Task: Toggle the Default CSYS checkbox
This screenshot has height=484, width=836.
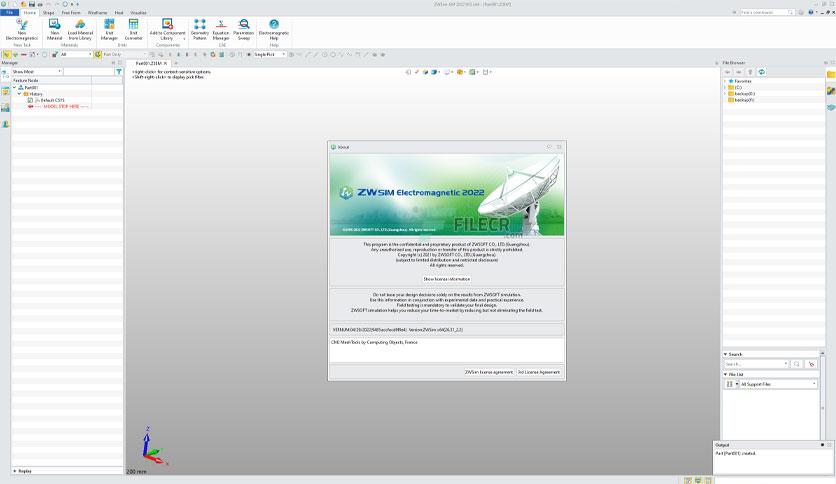Action: [30, 100]
